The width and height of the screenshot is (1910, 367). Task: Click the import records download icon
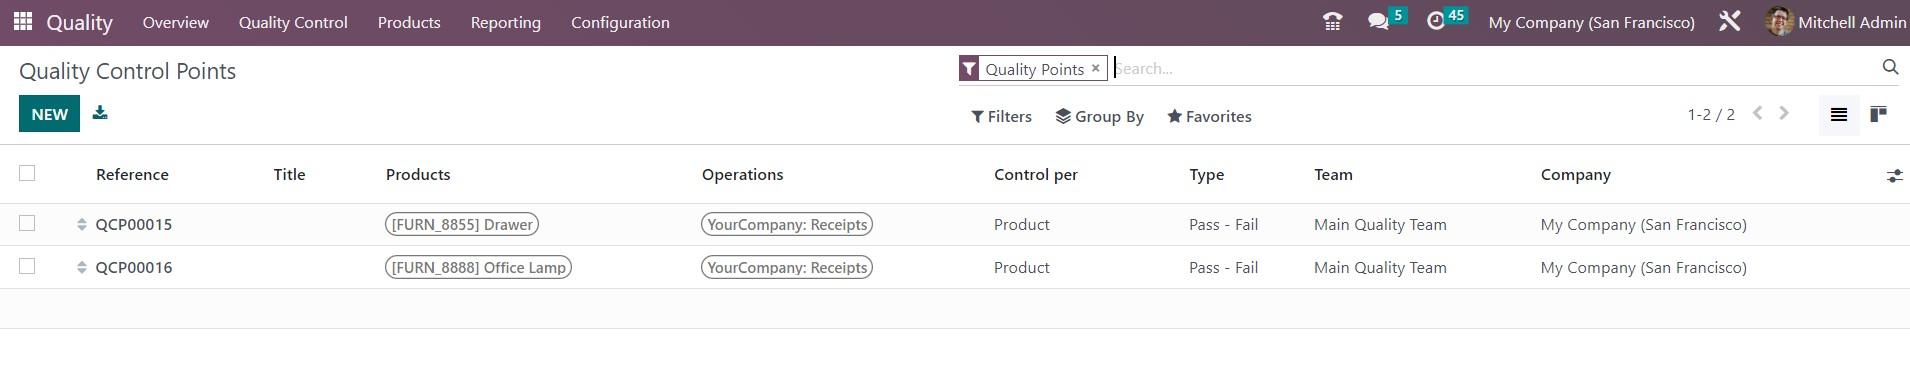point(100,113)
